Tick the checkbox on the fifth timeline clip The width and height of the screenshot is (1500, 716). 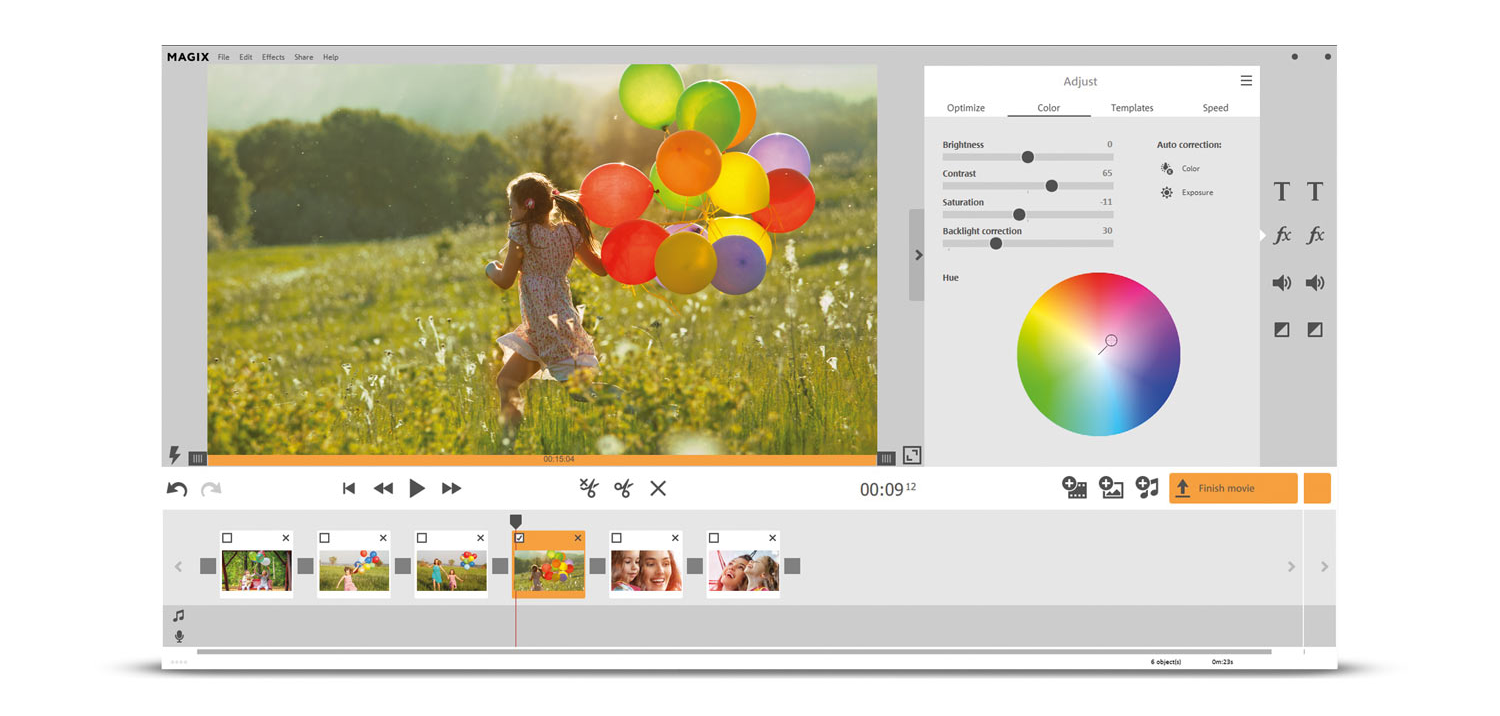[x=616, y=538]
